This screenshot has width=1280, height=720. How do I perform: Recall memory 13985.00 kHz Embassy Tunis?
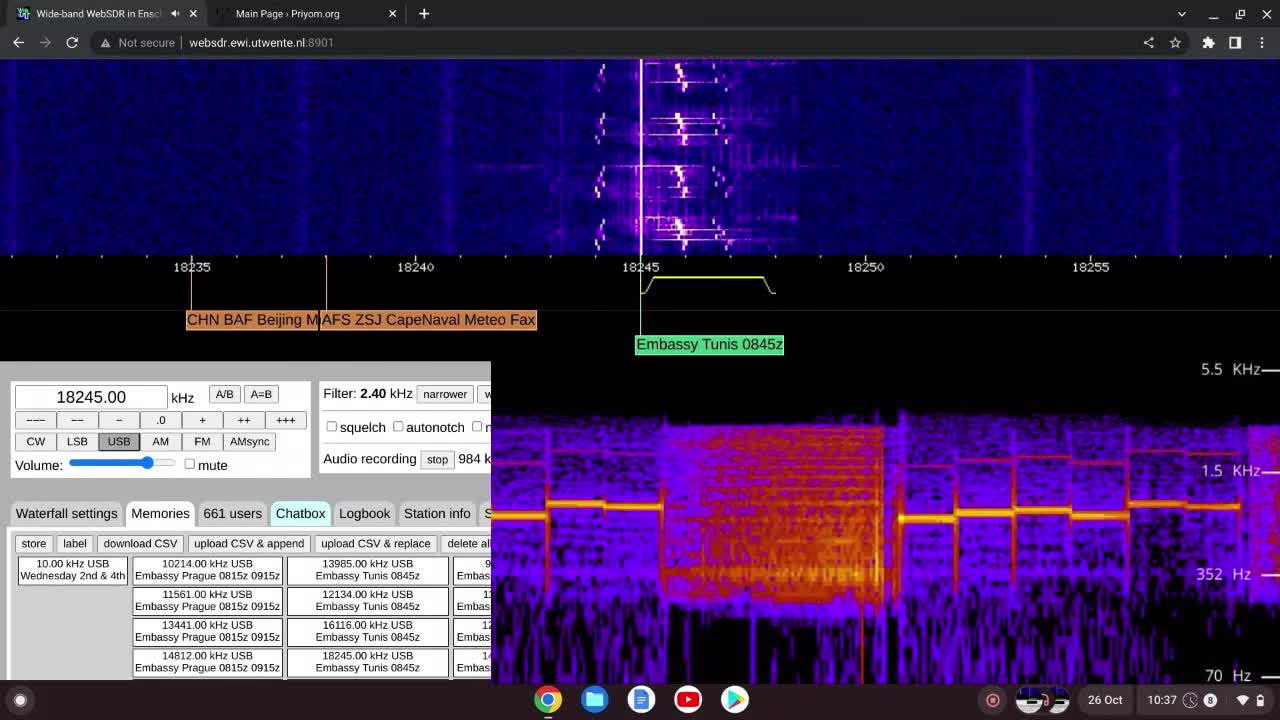[x=367, y=570]
